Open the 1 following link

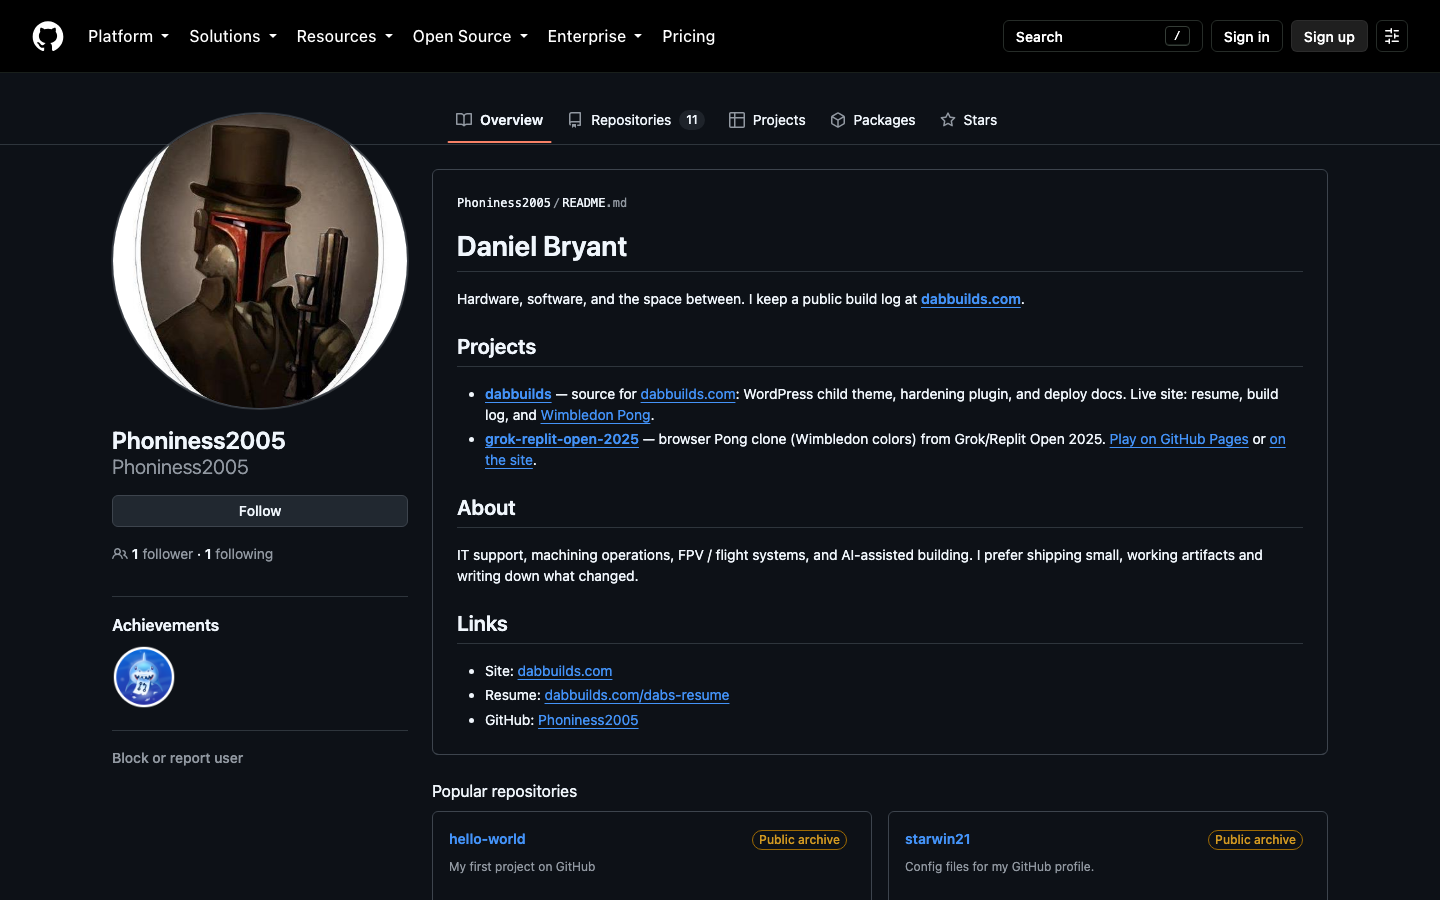point(239,554)
